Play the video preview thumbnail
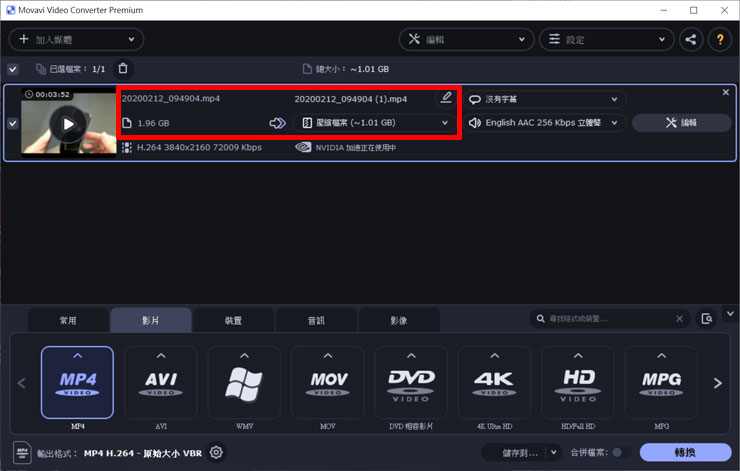Screen dimensions: 740x471 click(x=68, y=124)
